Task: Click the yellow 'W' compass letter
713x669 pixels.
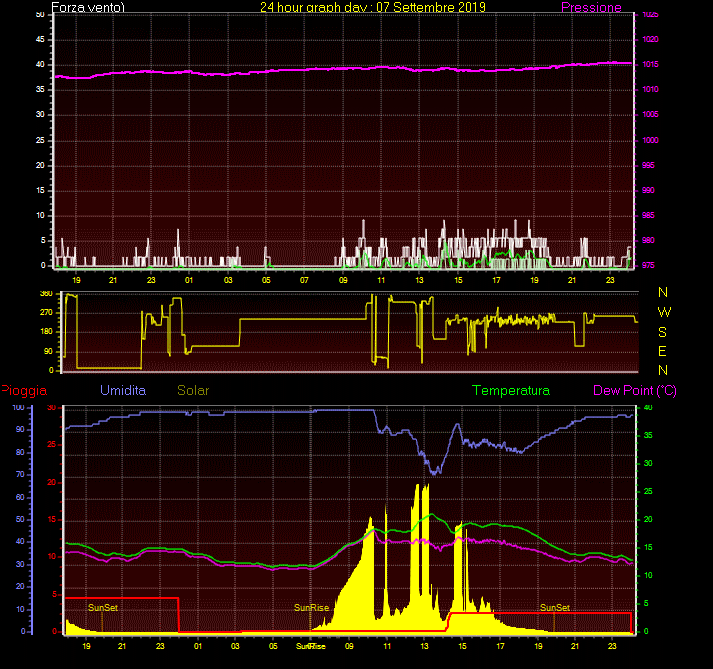Action: pyautogui.click(x=664, y=312)
